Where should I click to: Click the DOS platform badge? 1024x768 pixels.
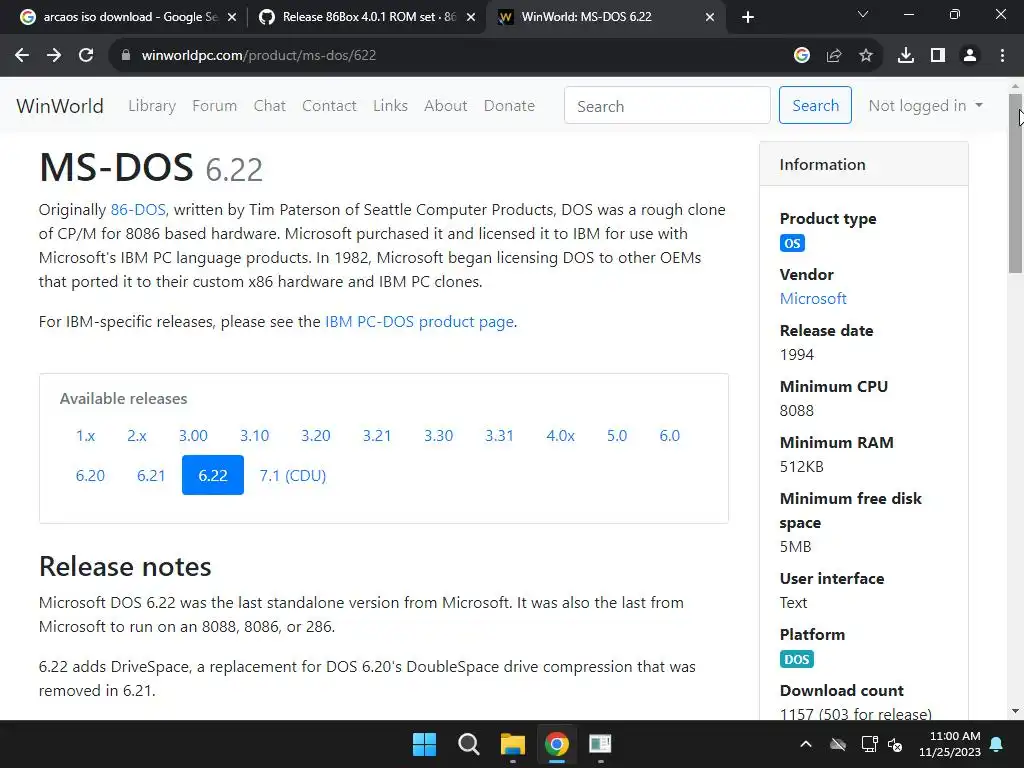[x=797, y=660]
